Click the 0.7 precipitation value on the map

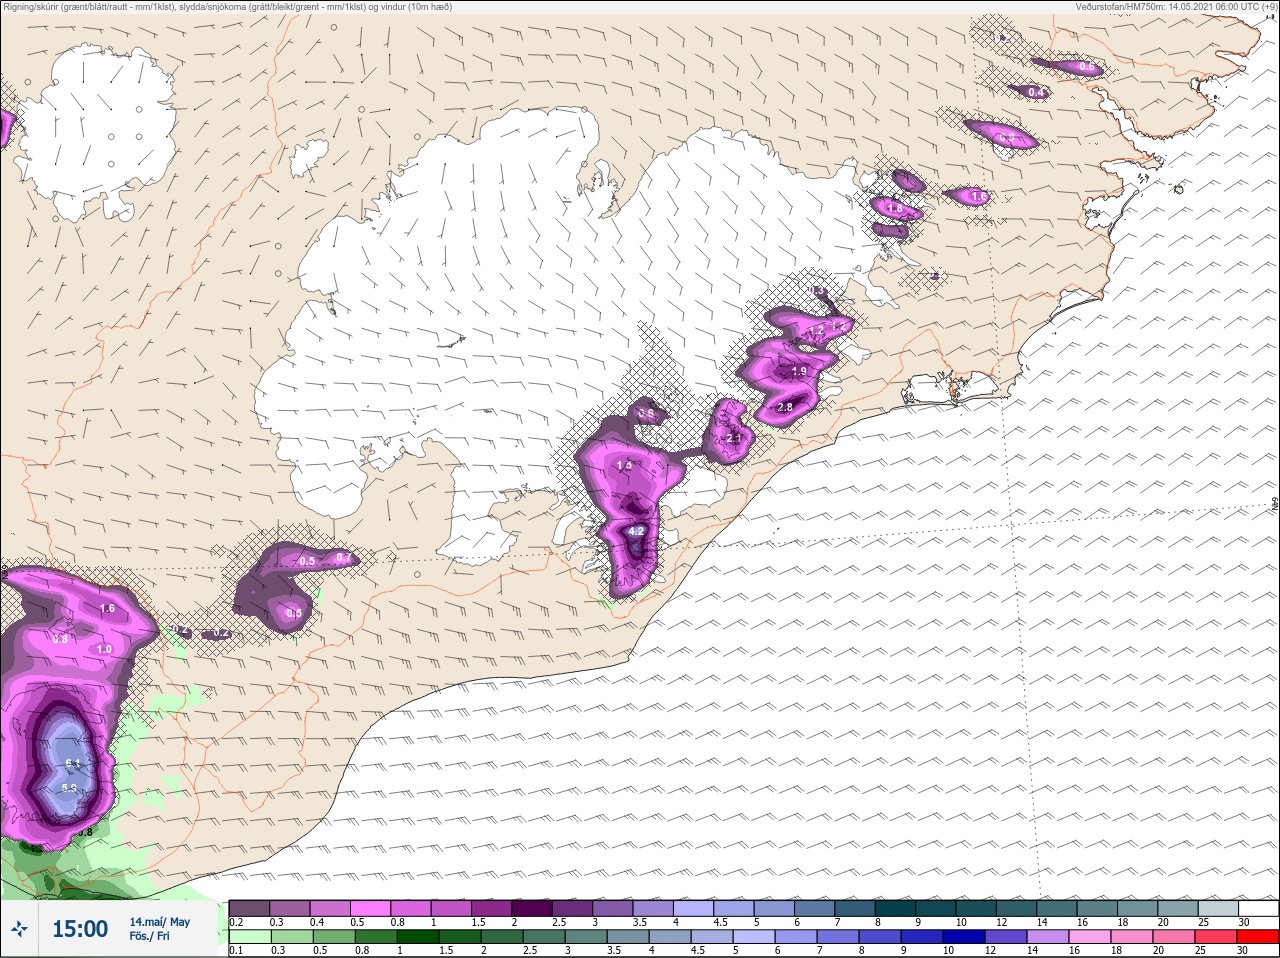point(342,558)
